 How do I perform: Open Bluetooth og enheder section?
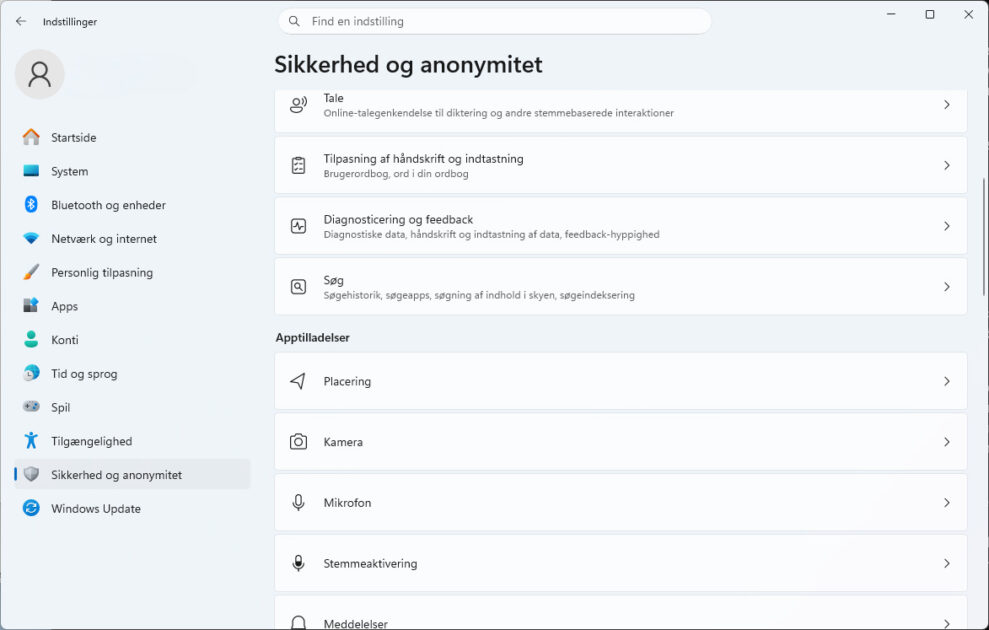(x=132, y=204)
